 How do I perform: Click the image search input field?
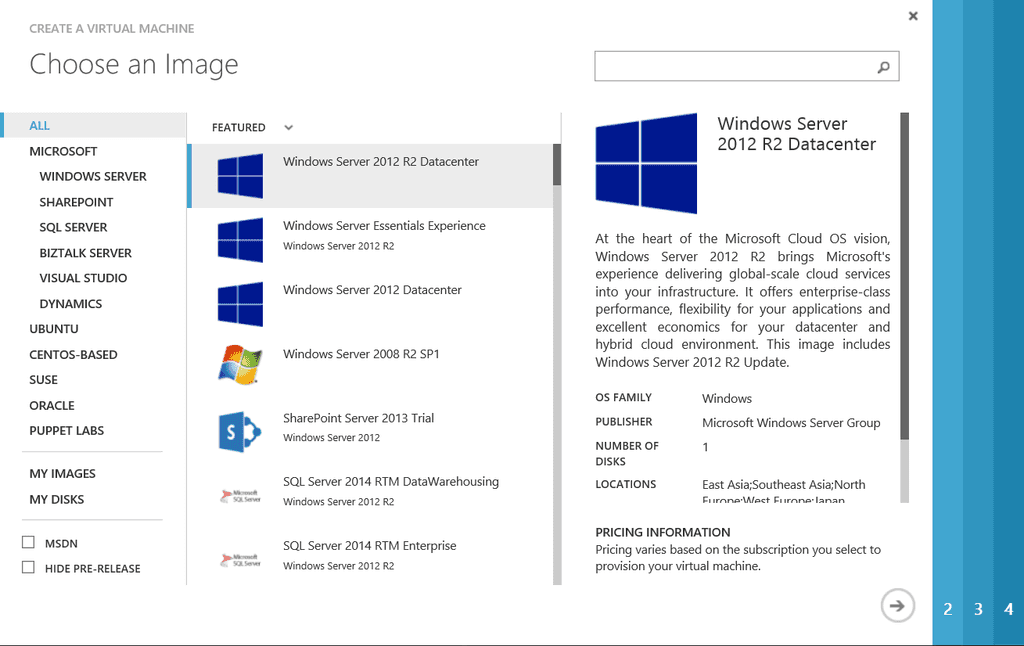click(x=746, y=66)
